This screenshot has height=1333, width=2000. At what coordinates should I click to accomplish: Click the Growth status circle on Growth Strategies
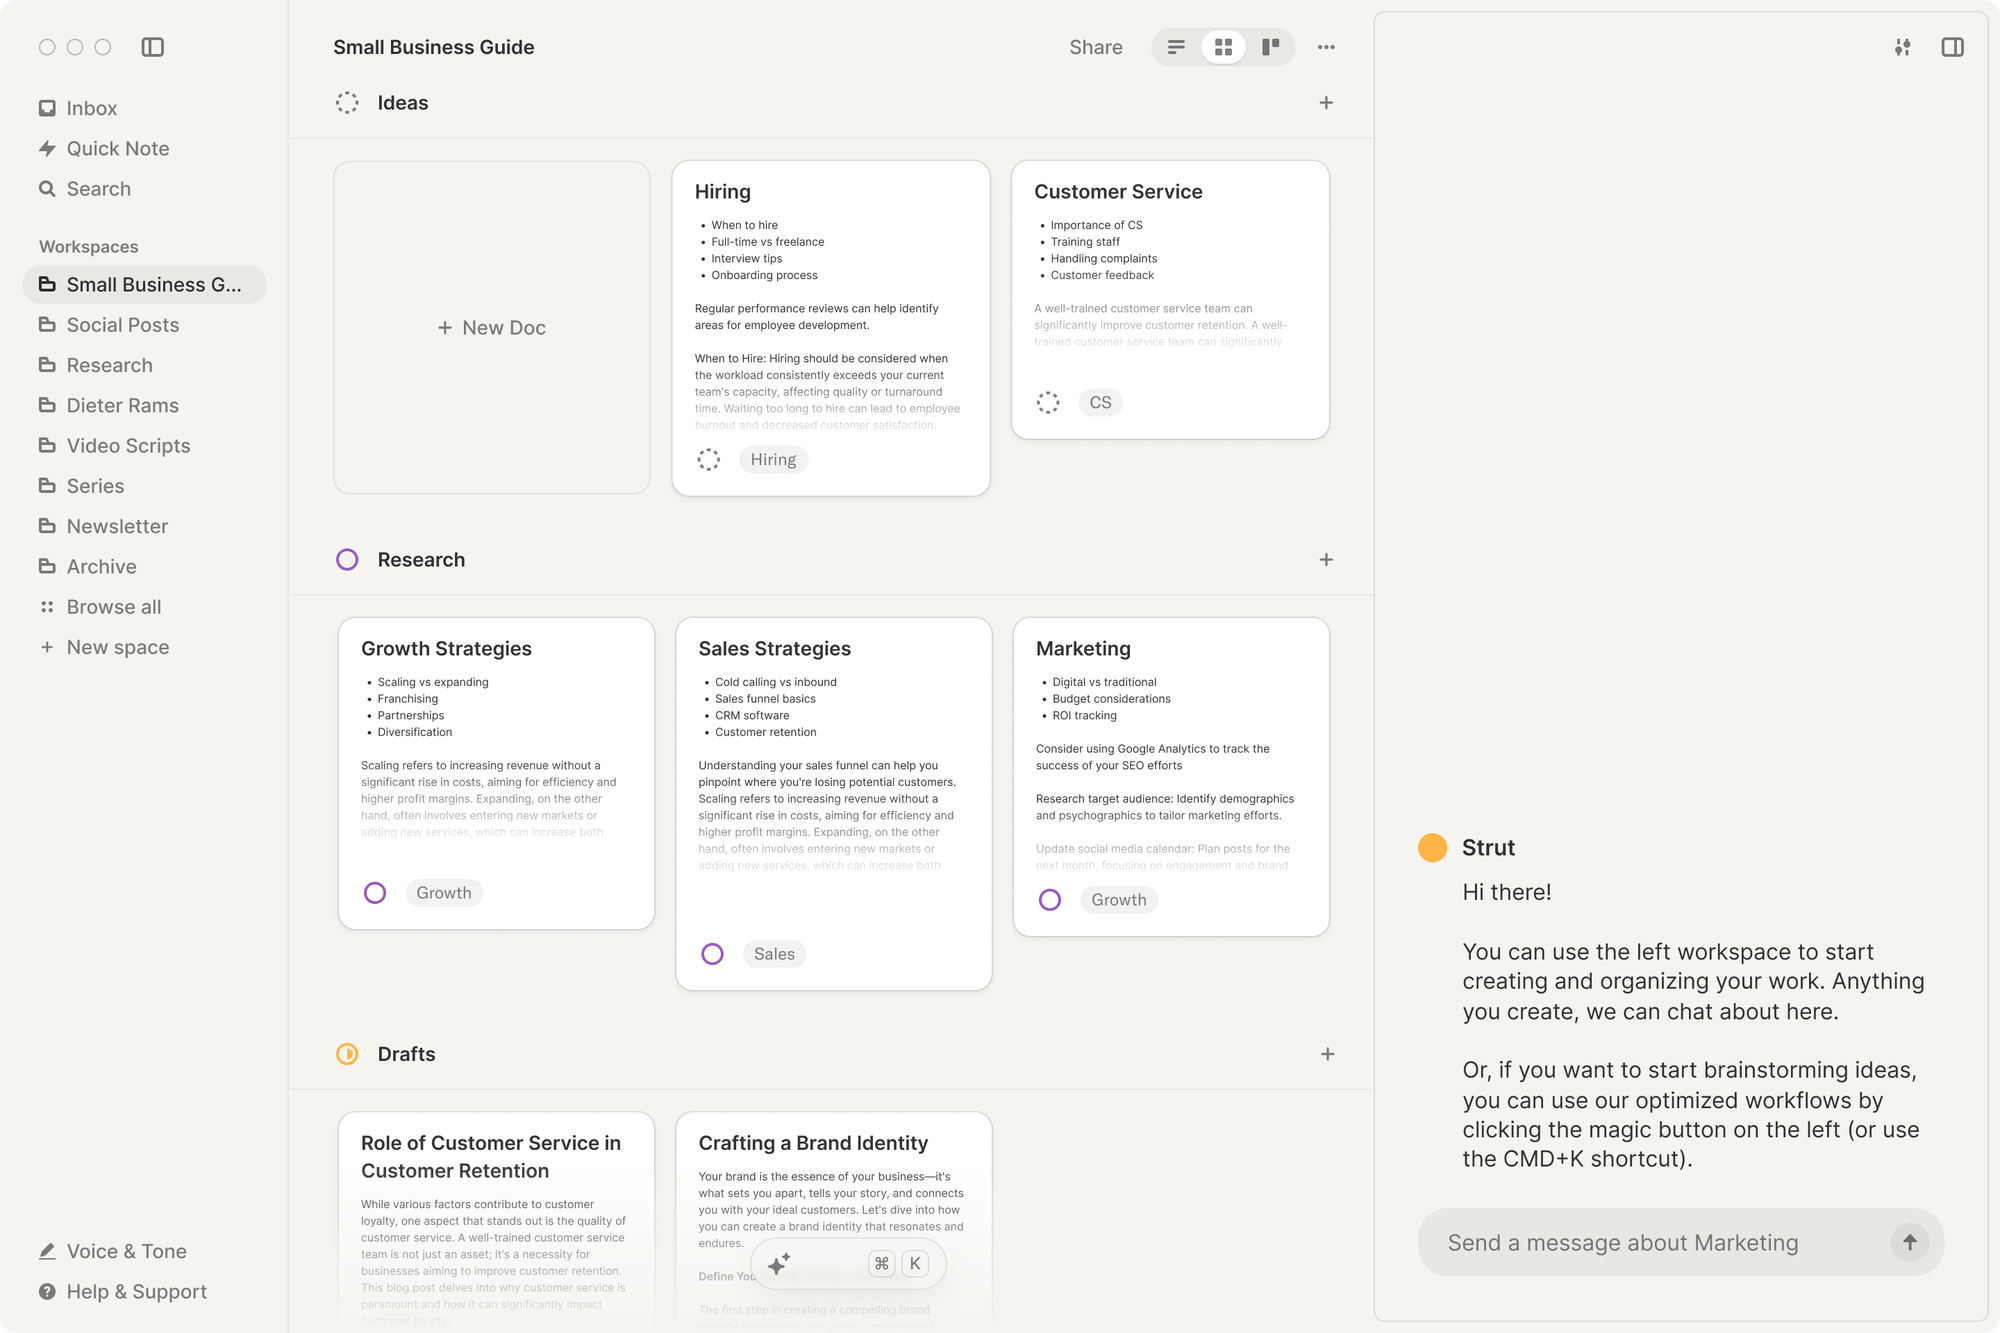tap(375, 892)
